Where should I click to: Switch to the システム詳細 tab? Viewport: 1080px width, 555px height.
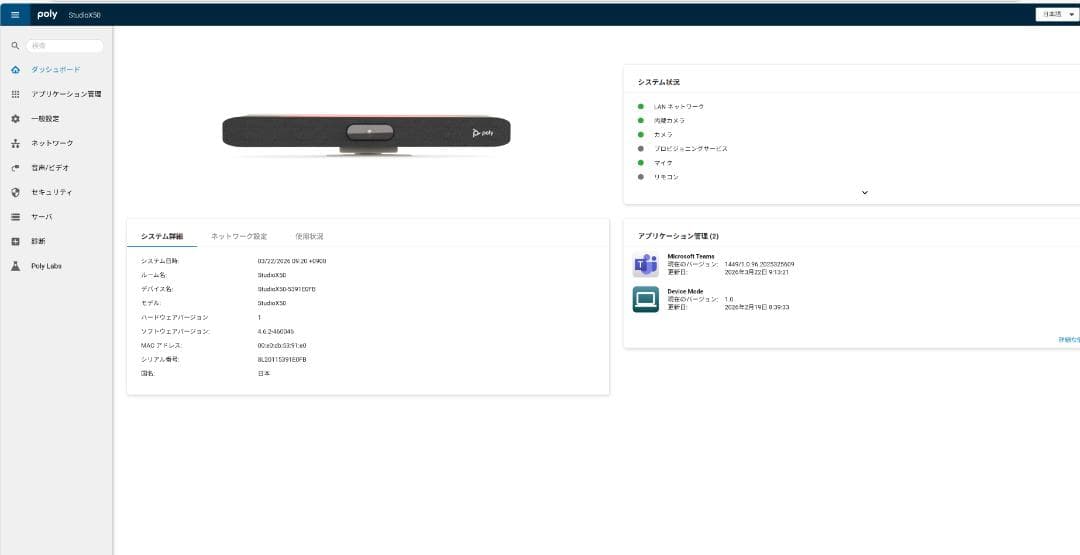tap(162, 236)
